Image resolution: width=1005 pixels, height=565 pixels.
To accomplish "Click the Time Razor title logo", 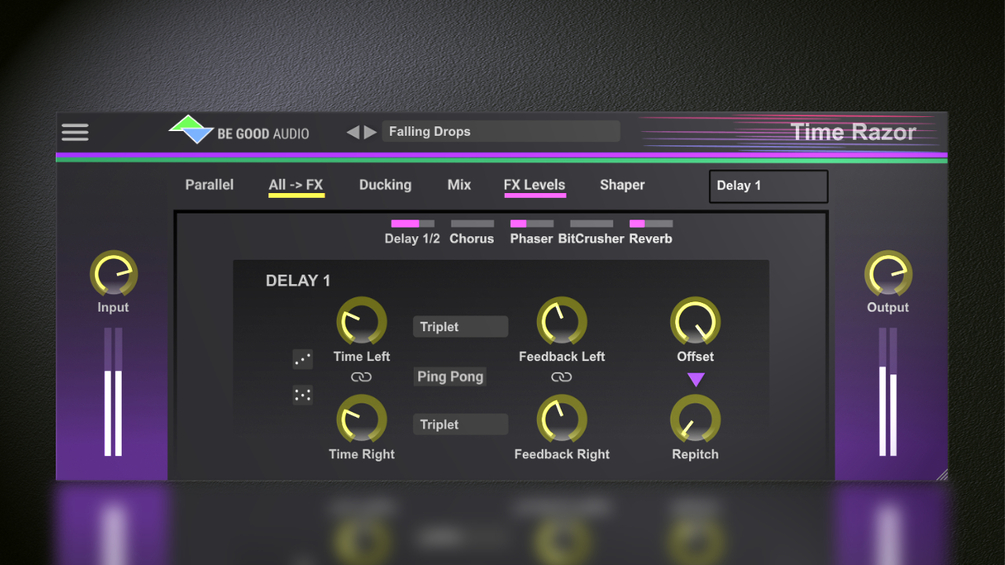I will 853,132.
